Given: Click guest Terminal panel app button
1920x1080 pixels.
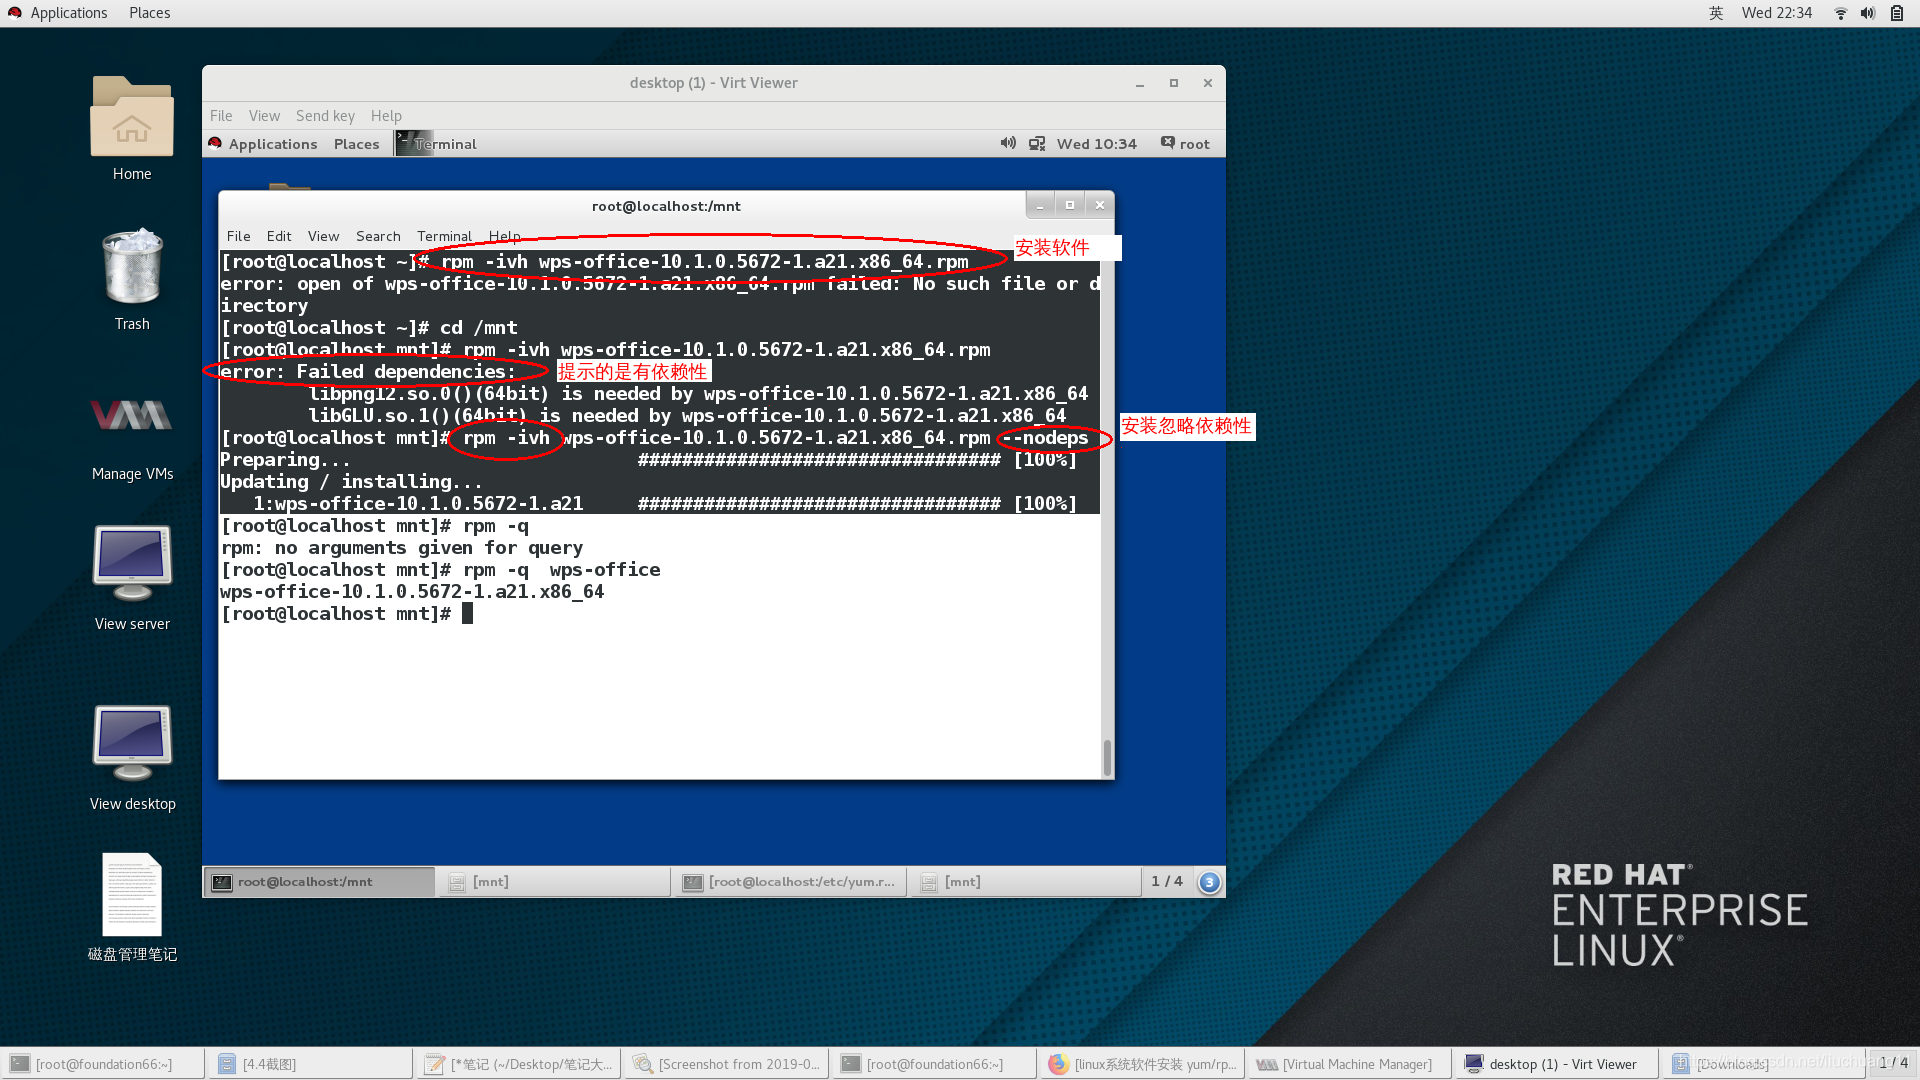Looking at the screenshot, I should point(437,144).
